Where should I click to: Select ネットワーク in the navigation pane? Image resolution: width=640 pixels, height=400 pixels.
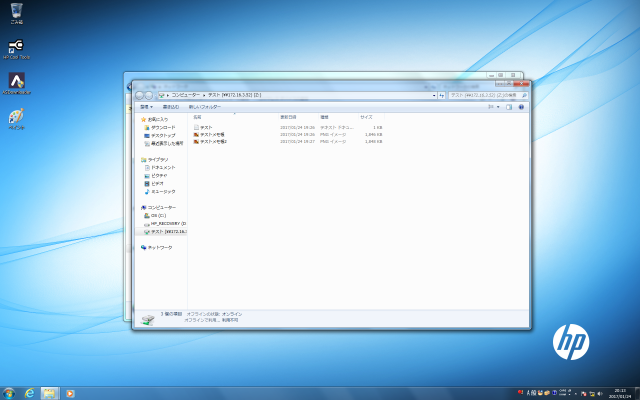pyautogui.click(x=160, y=247)
